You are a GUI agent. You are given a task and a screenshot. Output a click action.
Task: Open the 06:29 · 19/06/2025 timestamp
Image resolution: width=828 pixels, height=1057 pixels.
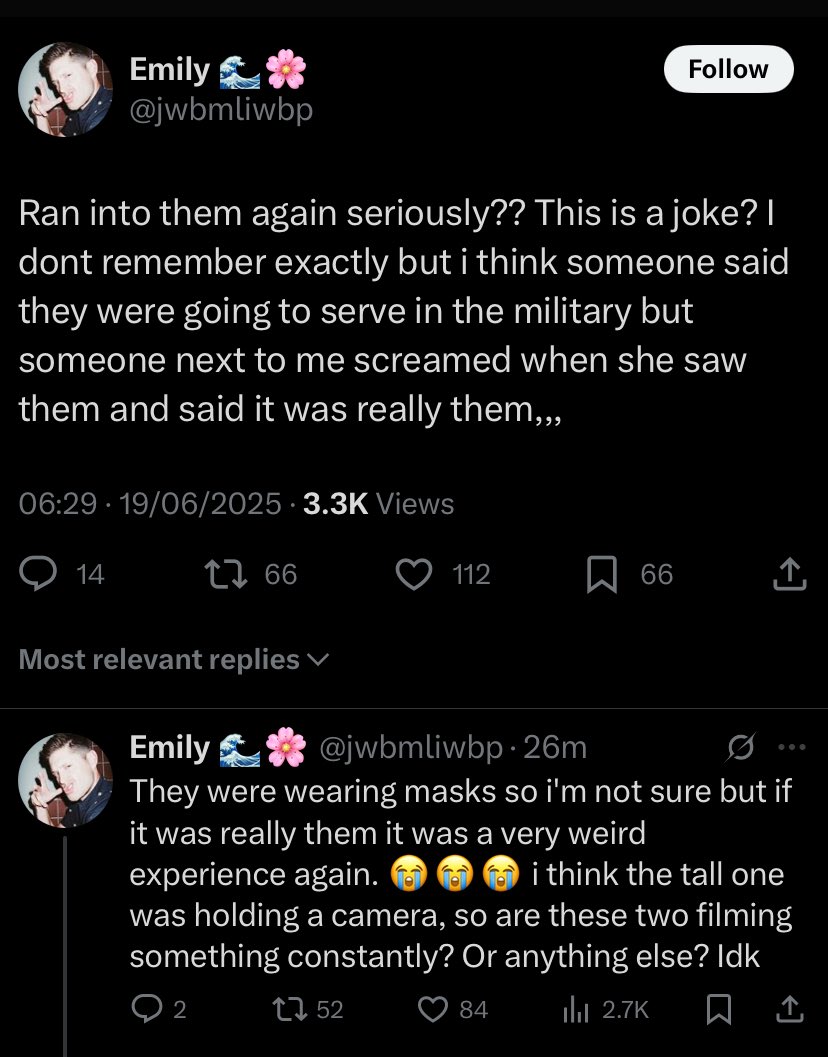tap(150, 504)
